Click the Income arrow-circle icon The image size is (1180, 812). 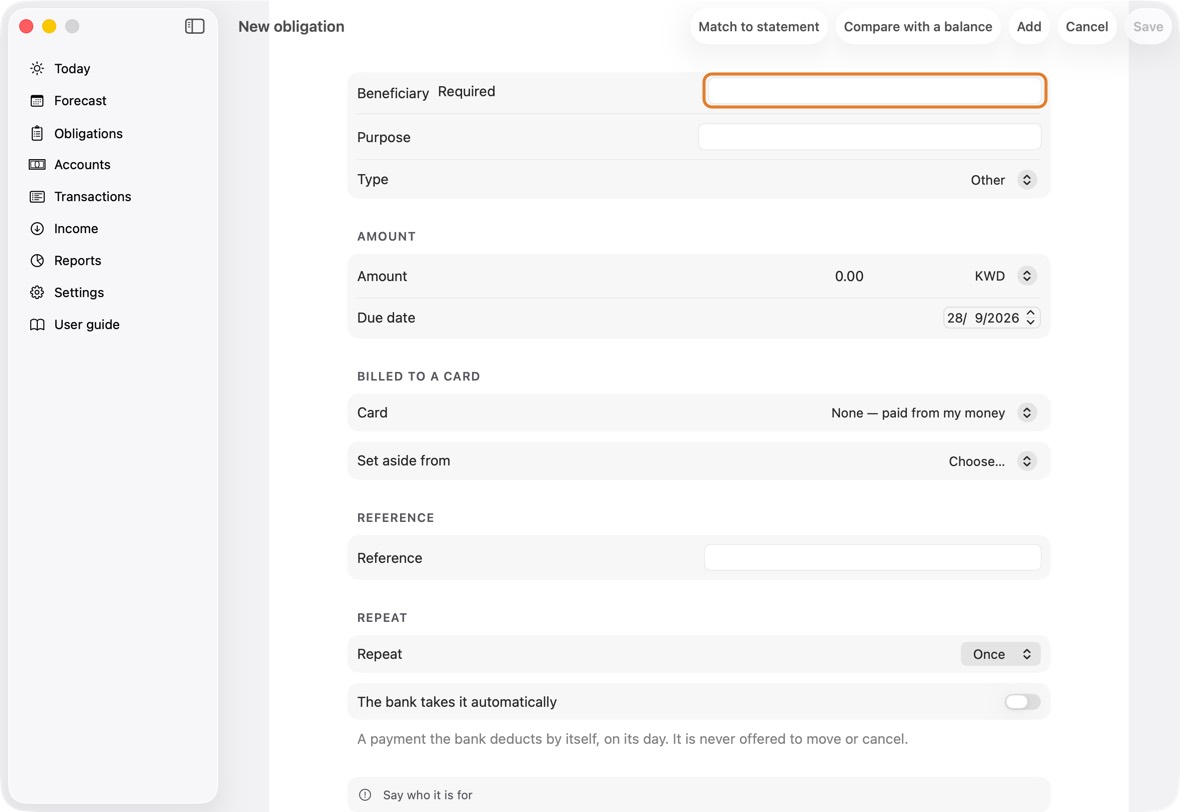click(37, 229)
